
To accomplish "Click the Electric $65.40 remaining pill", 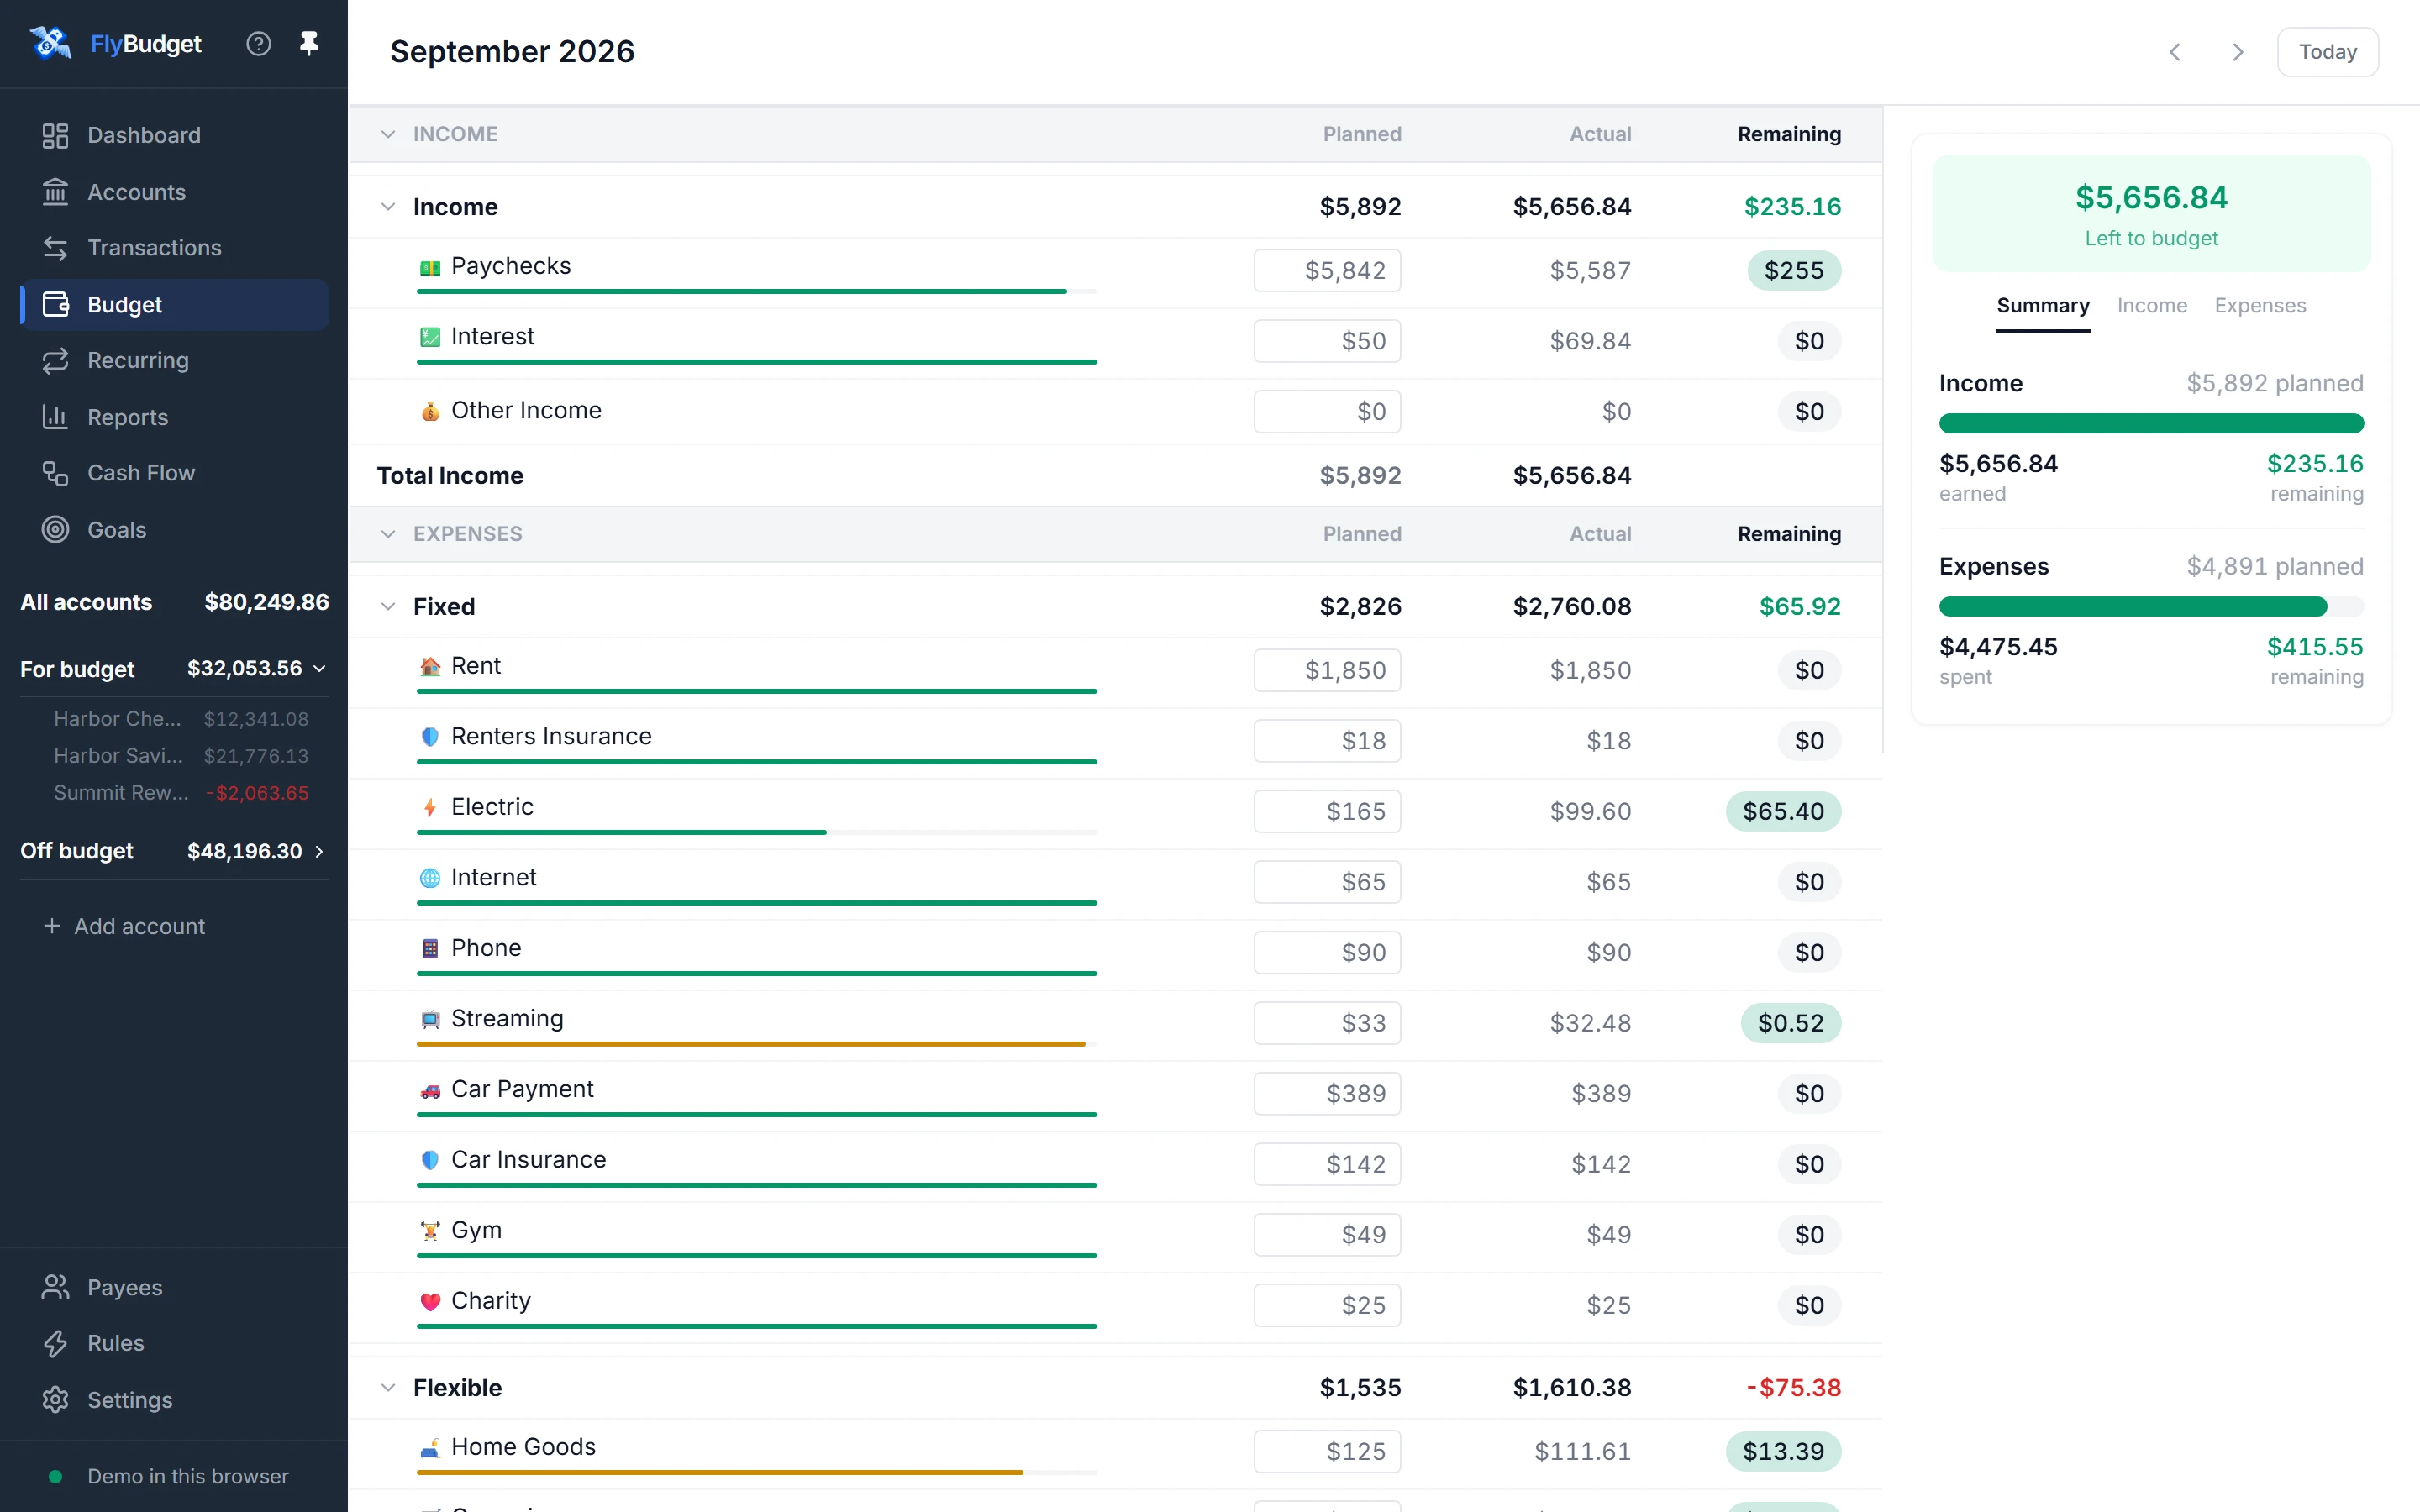I will point(1783,811).
